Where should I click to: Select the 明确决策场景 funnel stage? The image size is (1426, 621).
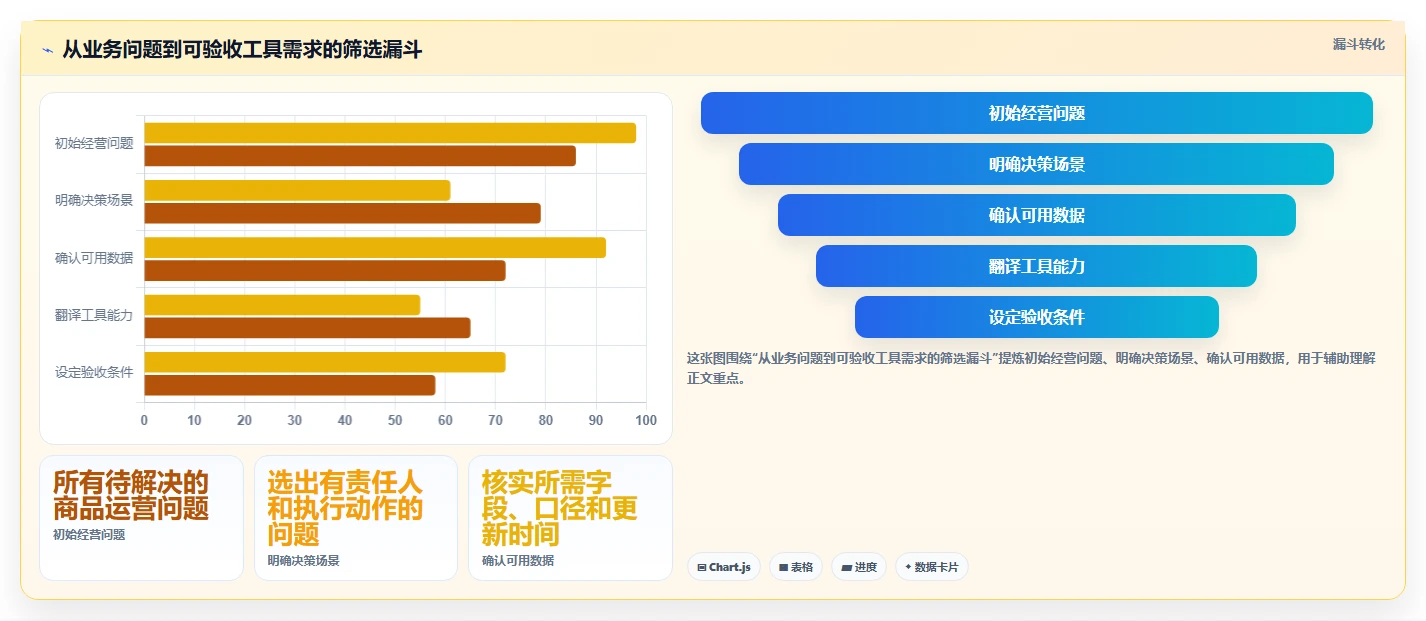pyautogui.click(x=1036, y=164)
